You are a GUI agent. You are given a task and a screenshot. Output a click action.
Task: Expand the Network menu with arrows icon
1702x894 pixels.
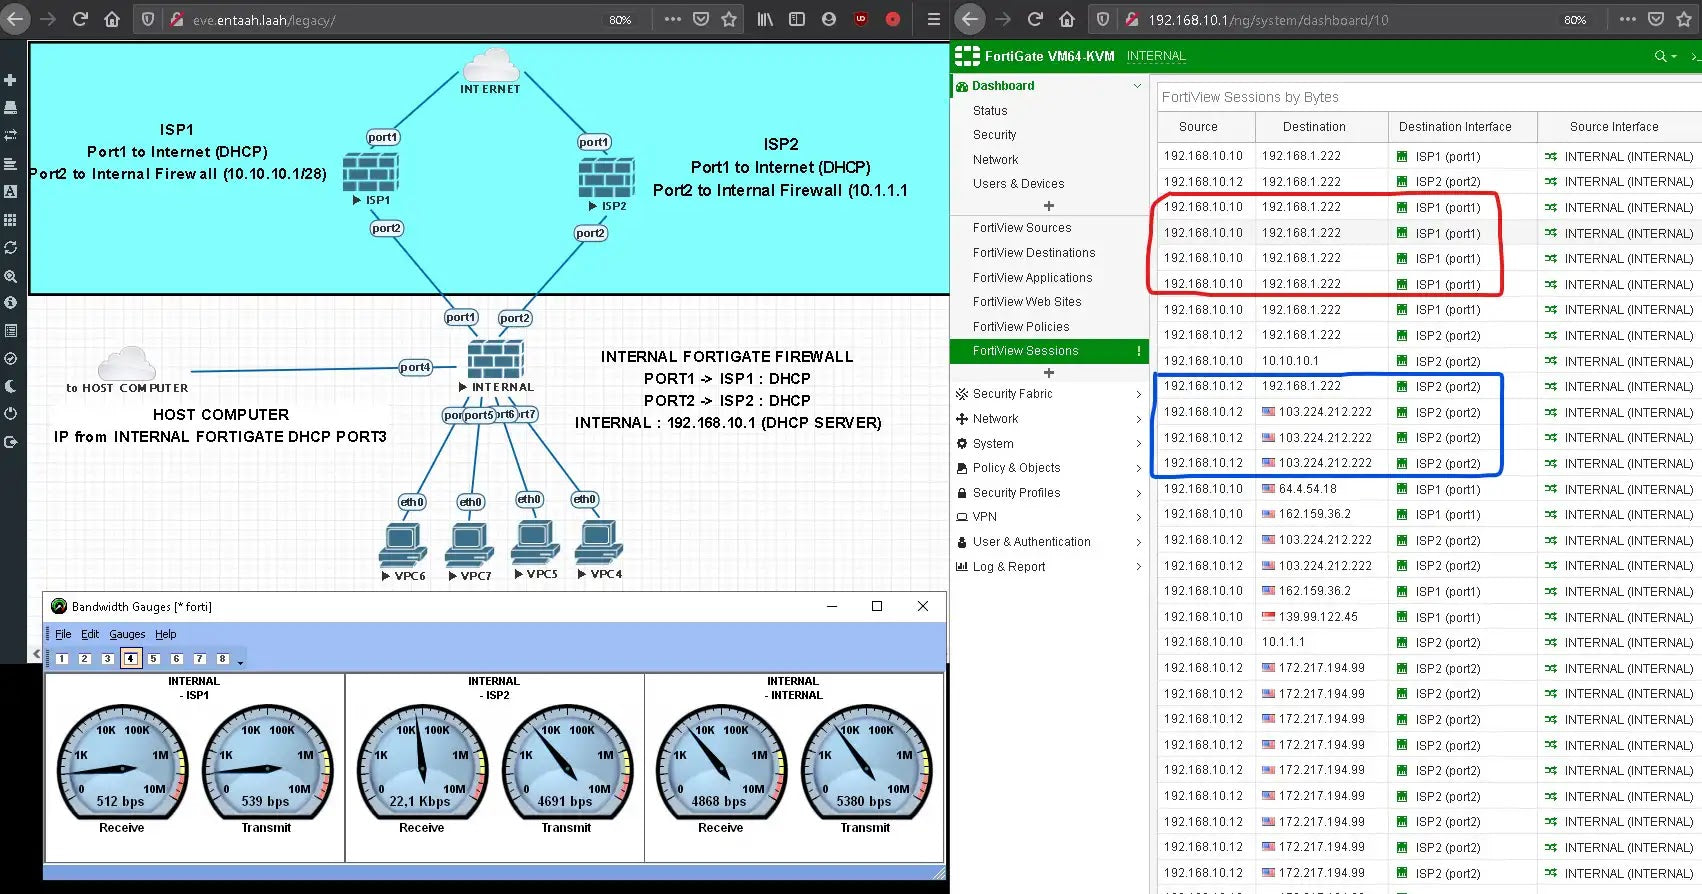tap(1049, 419)
